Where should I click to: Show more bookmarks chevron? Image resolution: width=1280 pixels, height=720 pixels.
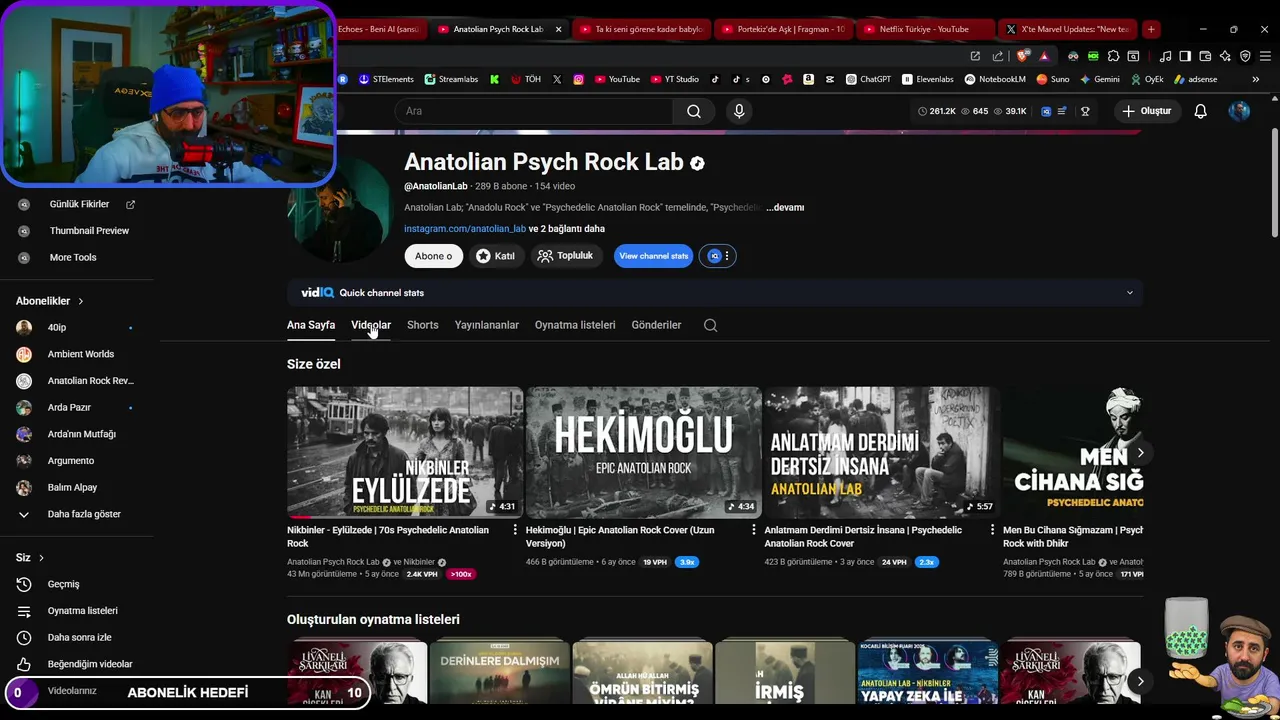pos(1256,79)
